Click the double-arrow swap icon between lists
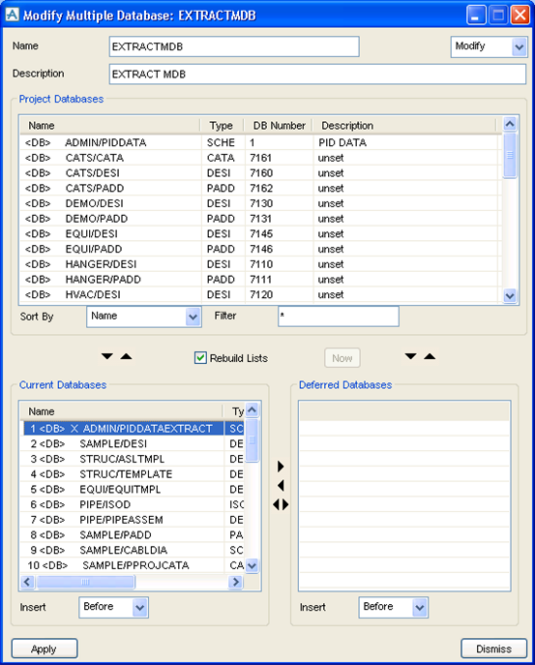This screenshot has width=535, height=665. tap(280, 504)
